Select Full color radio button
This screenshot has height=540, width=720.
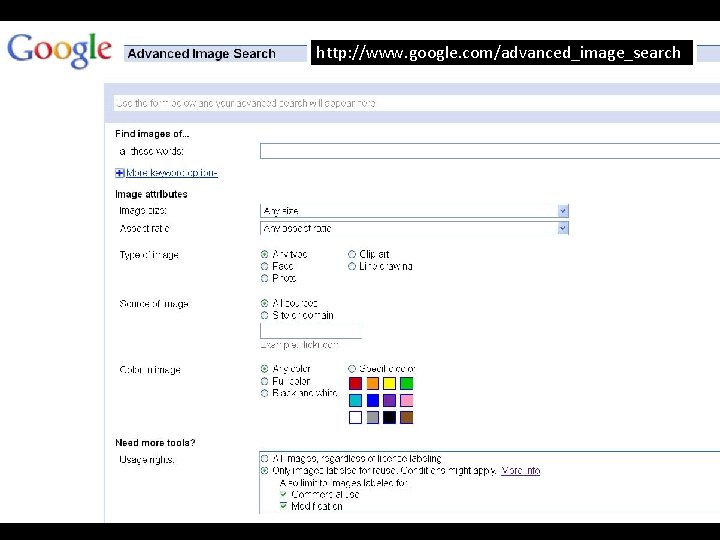click(264, 381)
